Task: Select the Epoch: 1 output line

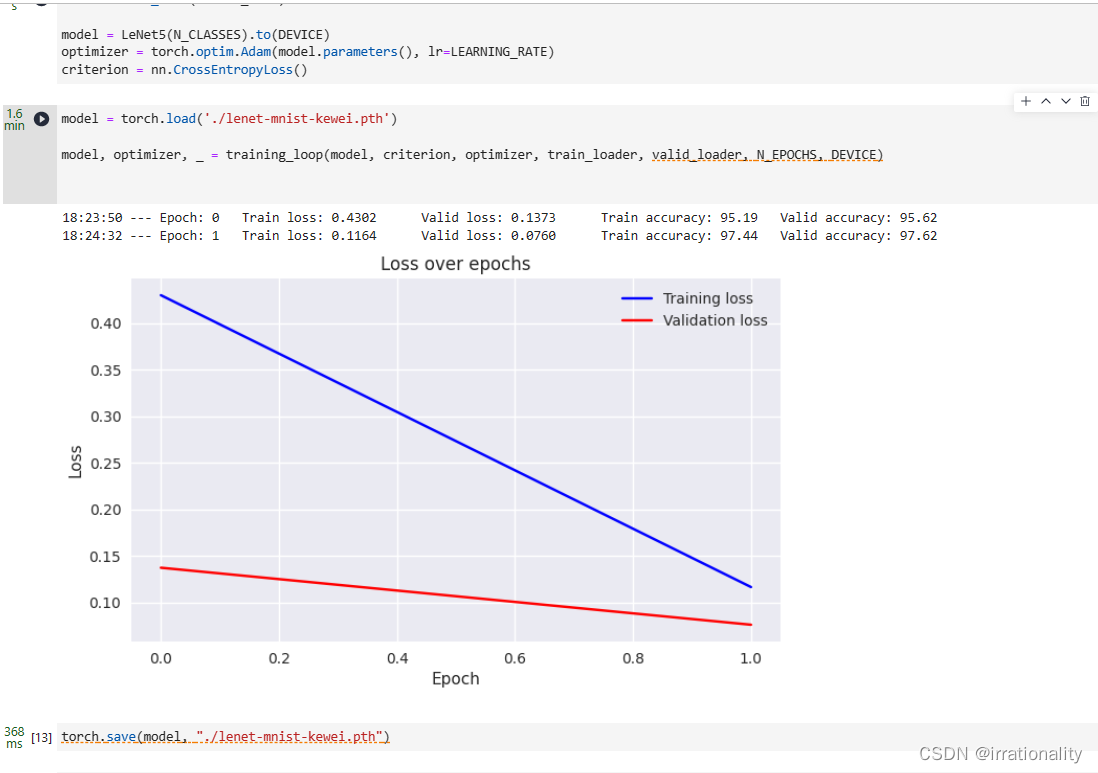Action: [x=499, y=236]
